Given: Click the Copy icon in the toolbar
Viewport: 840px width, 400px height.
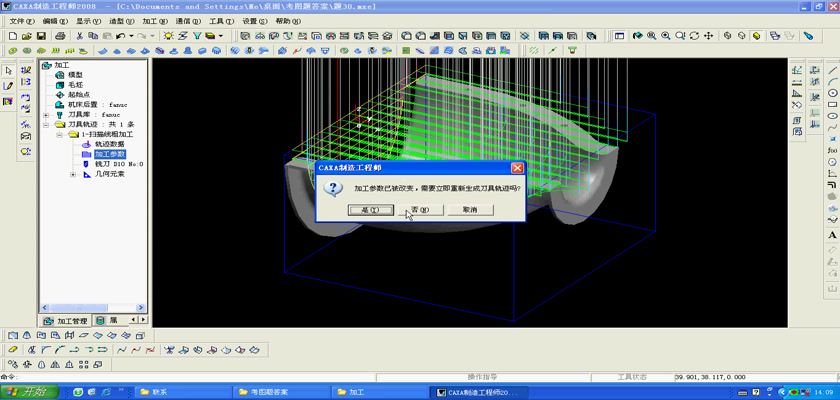Looking at the screenshot, I should [93, 36].
